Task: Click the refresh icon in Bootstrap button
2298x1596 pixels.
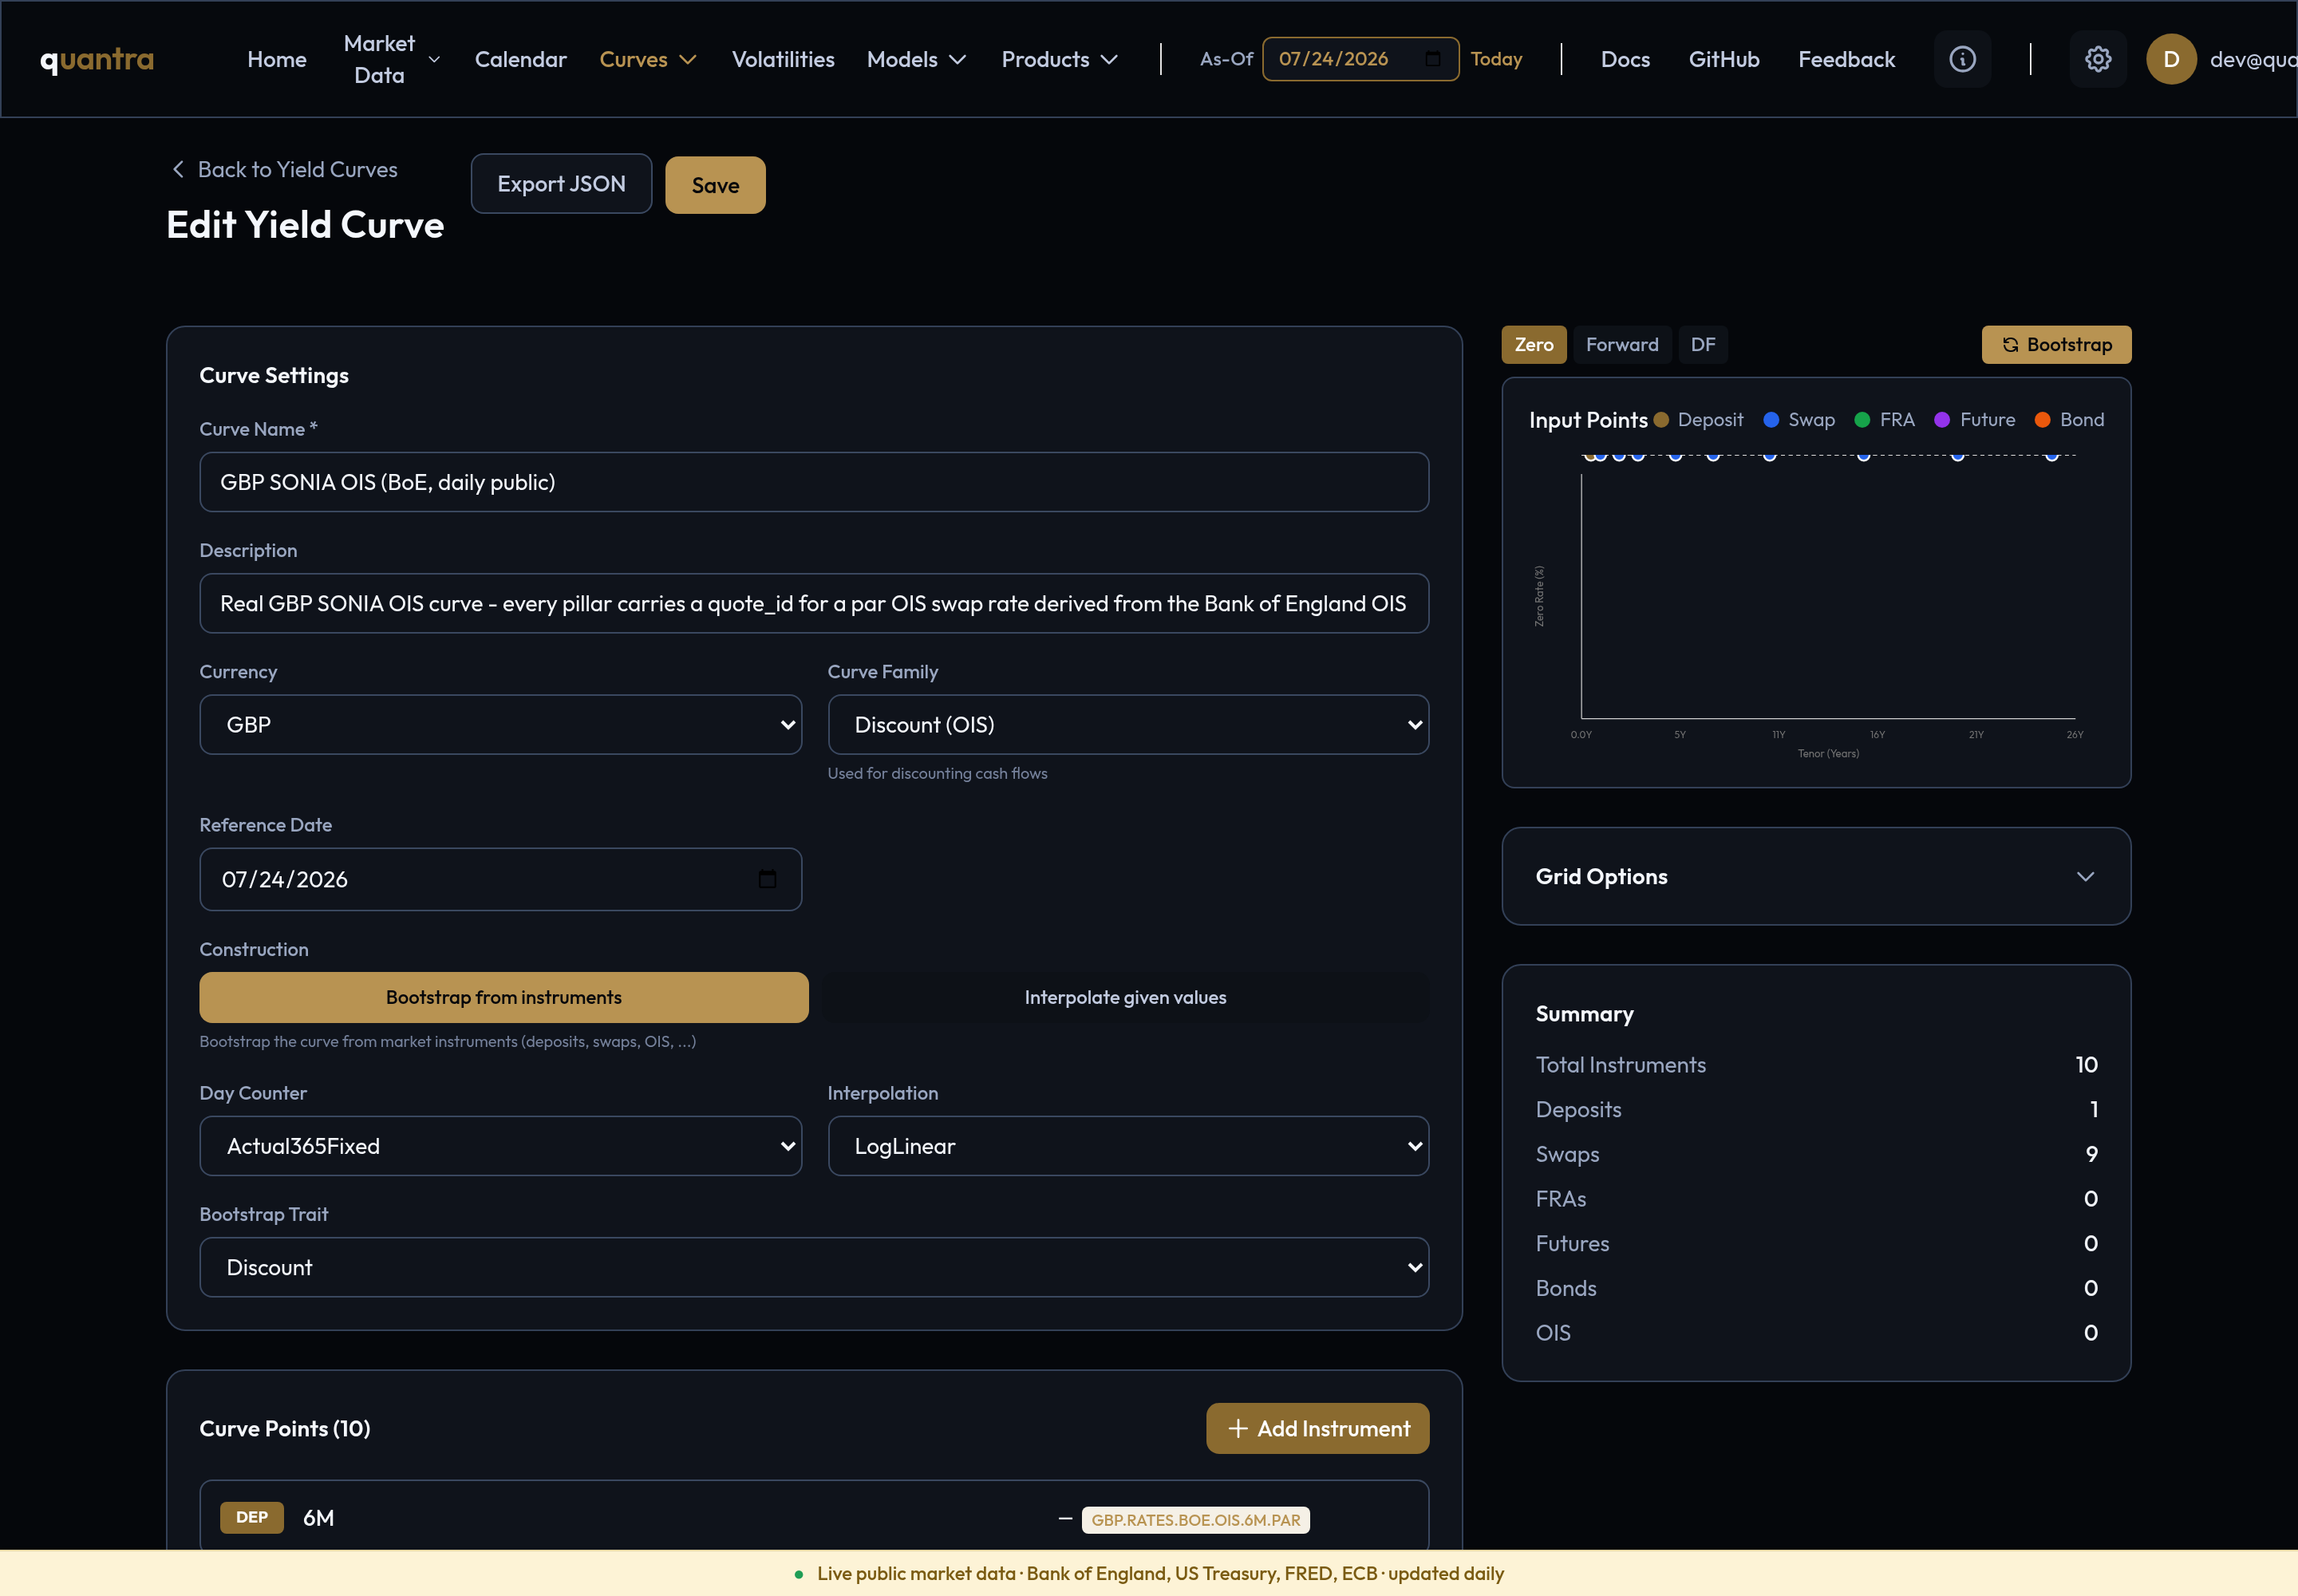Action: (2010, 345)
